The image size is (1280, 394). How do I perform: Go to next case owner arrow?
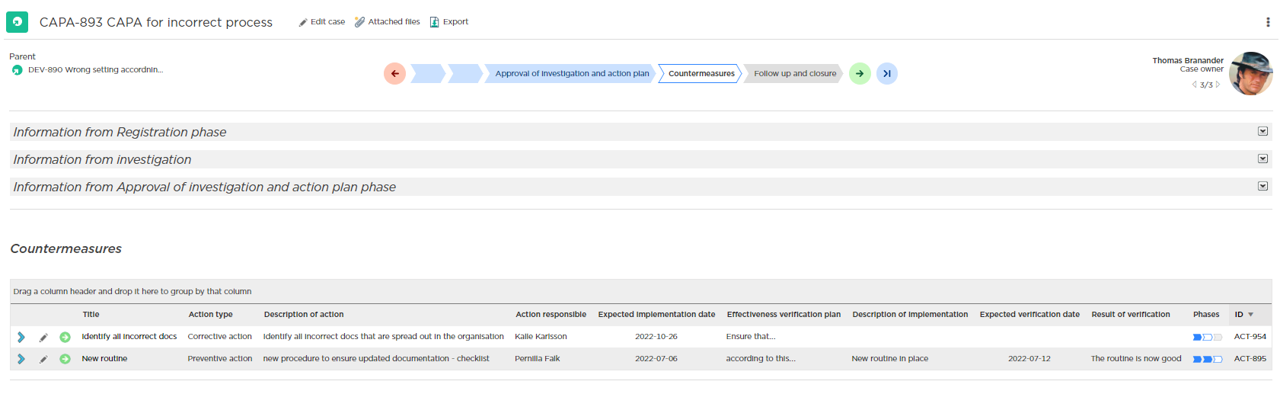tap(1217, 85)
